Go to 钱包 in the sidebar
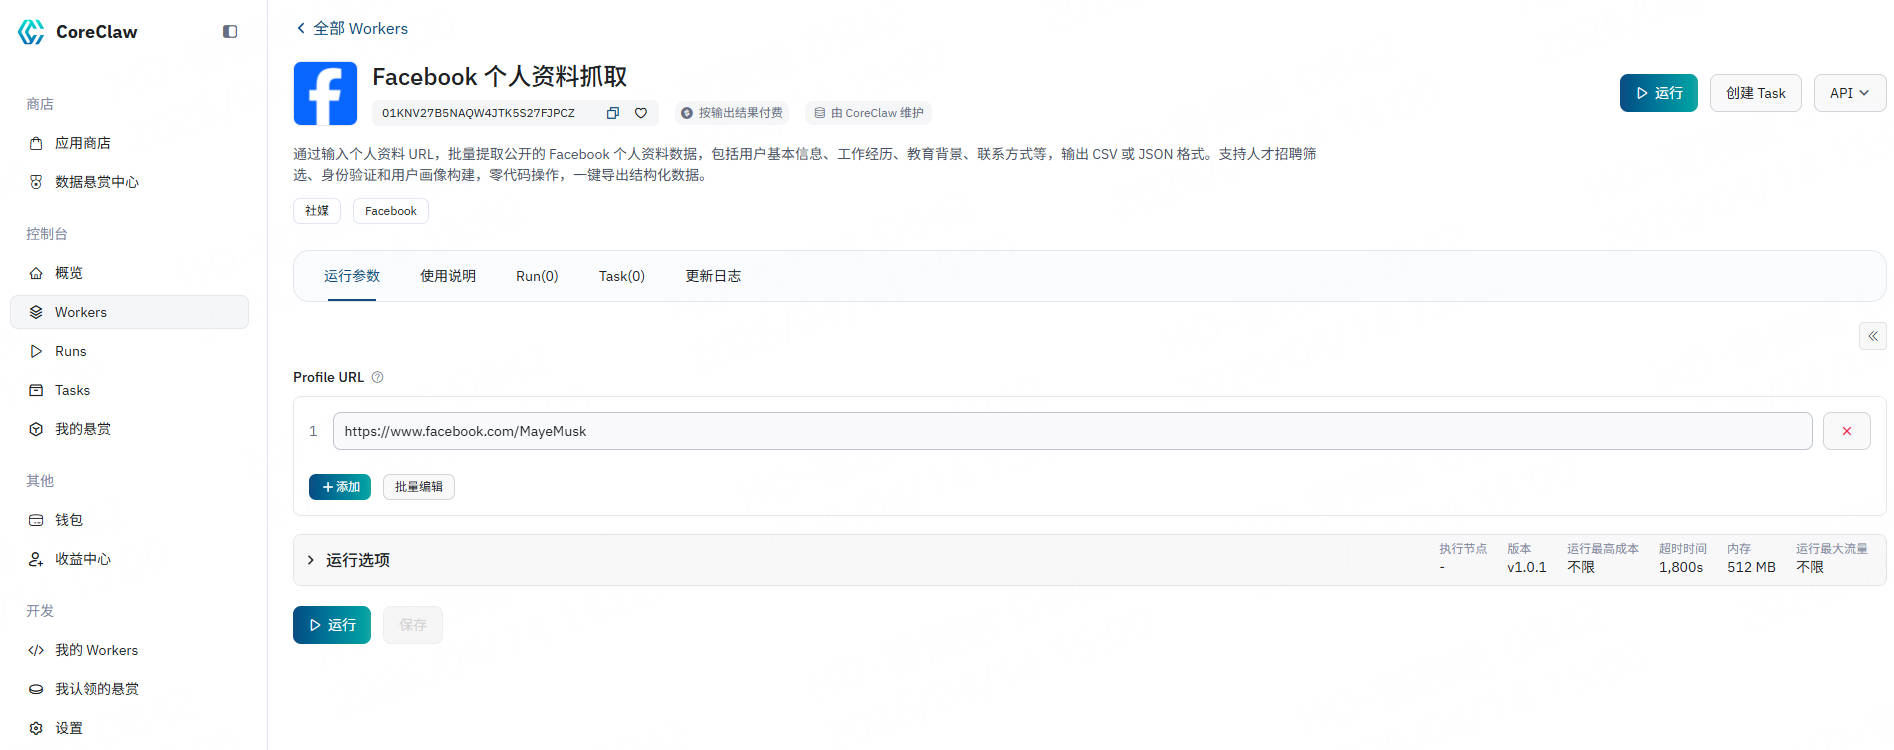 [x=69, y=520]
